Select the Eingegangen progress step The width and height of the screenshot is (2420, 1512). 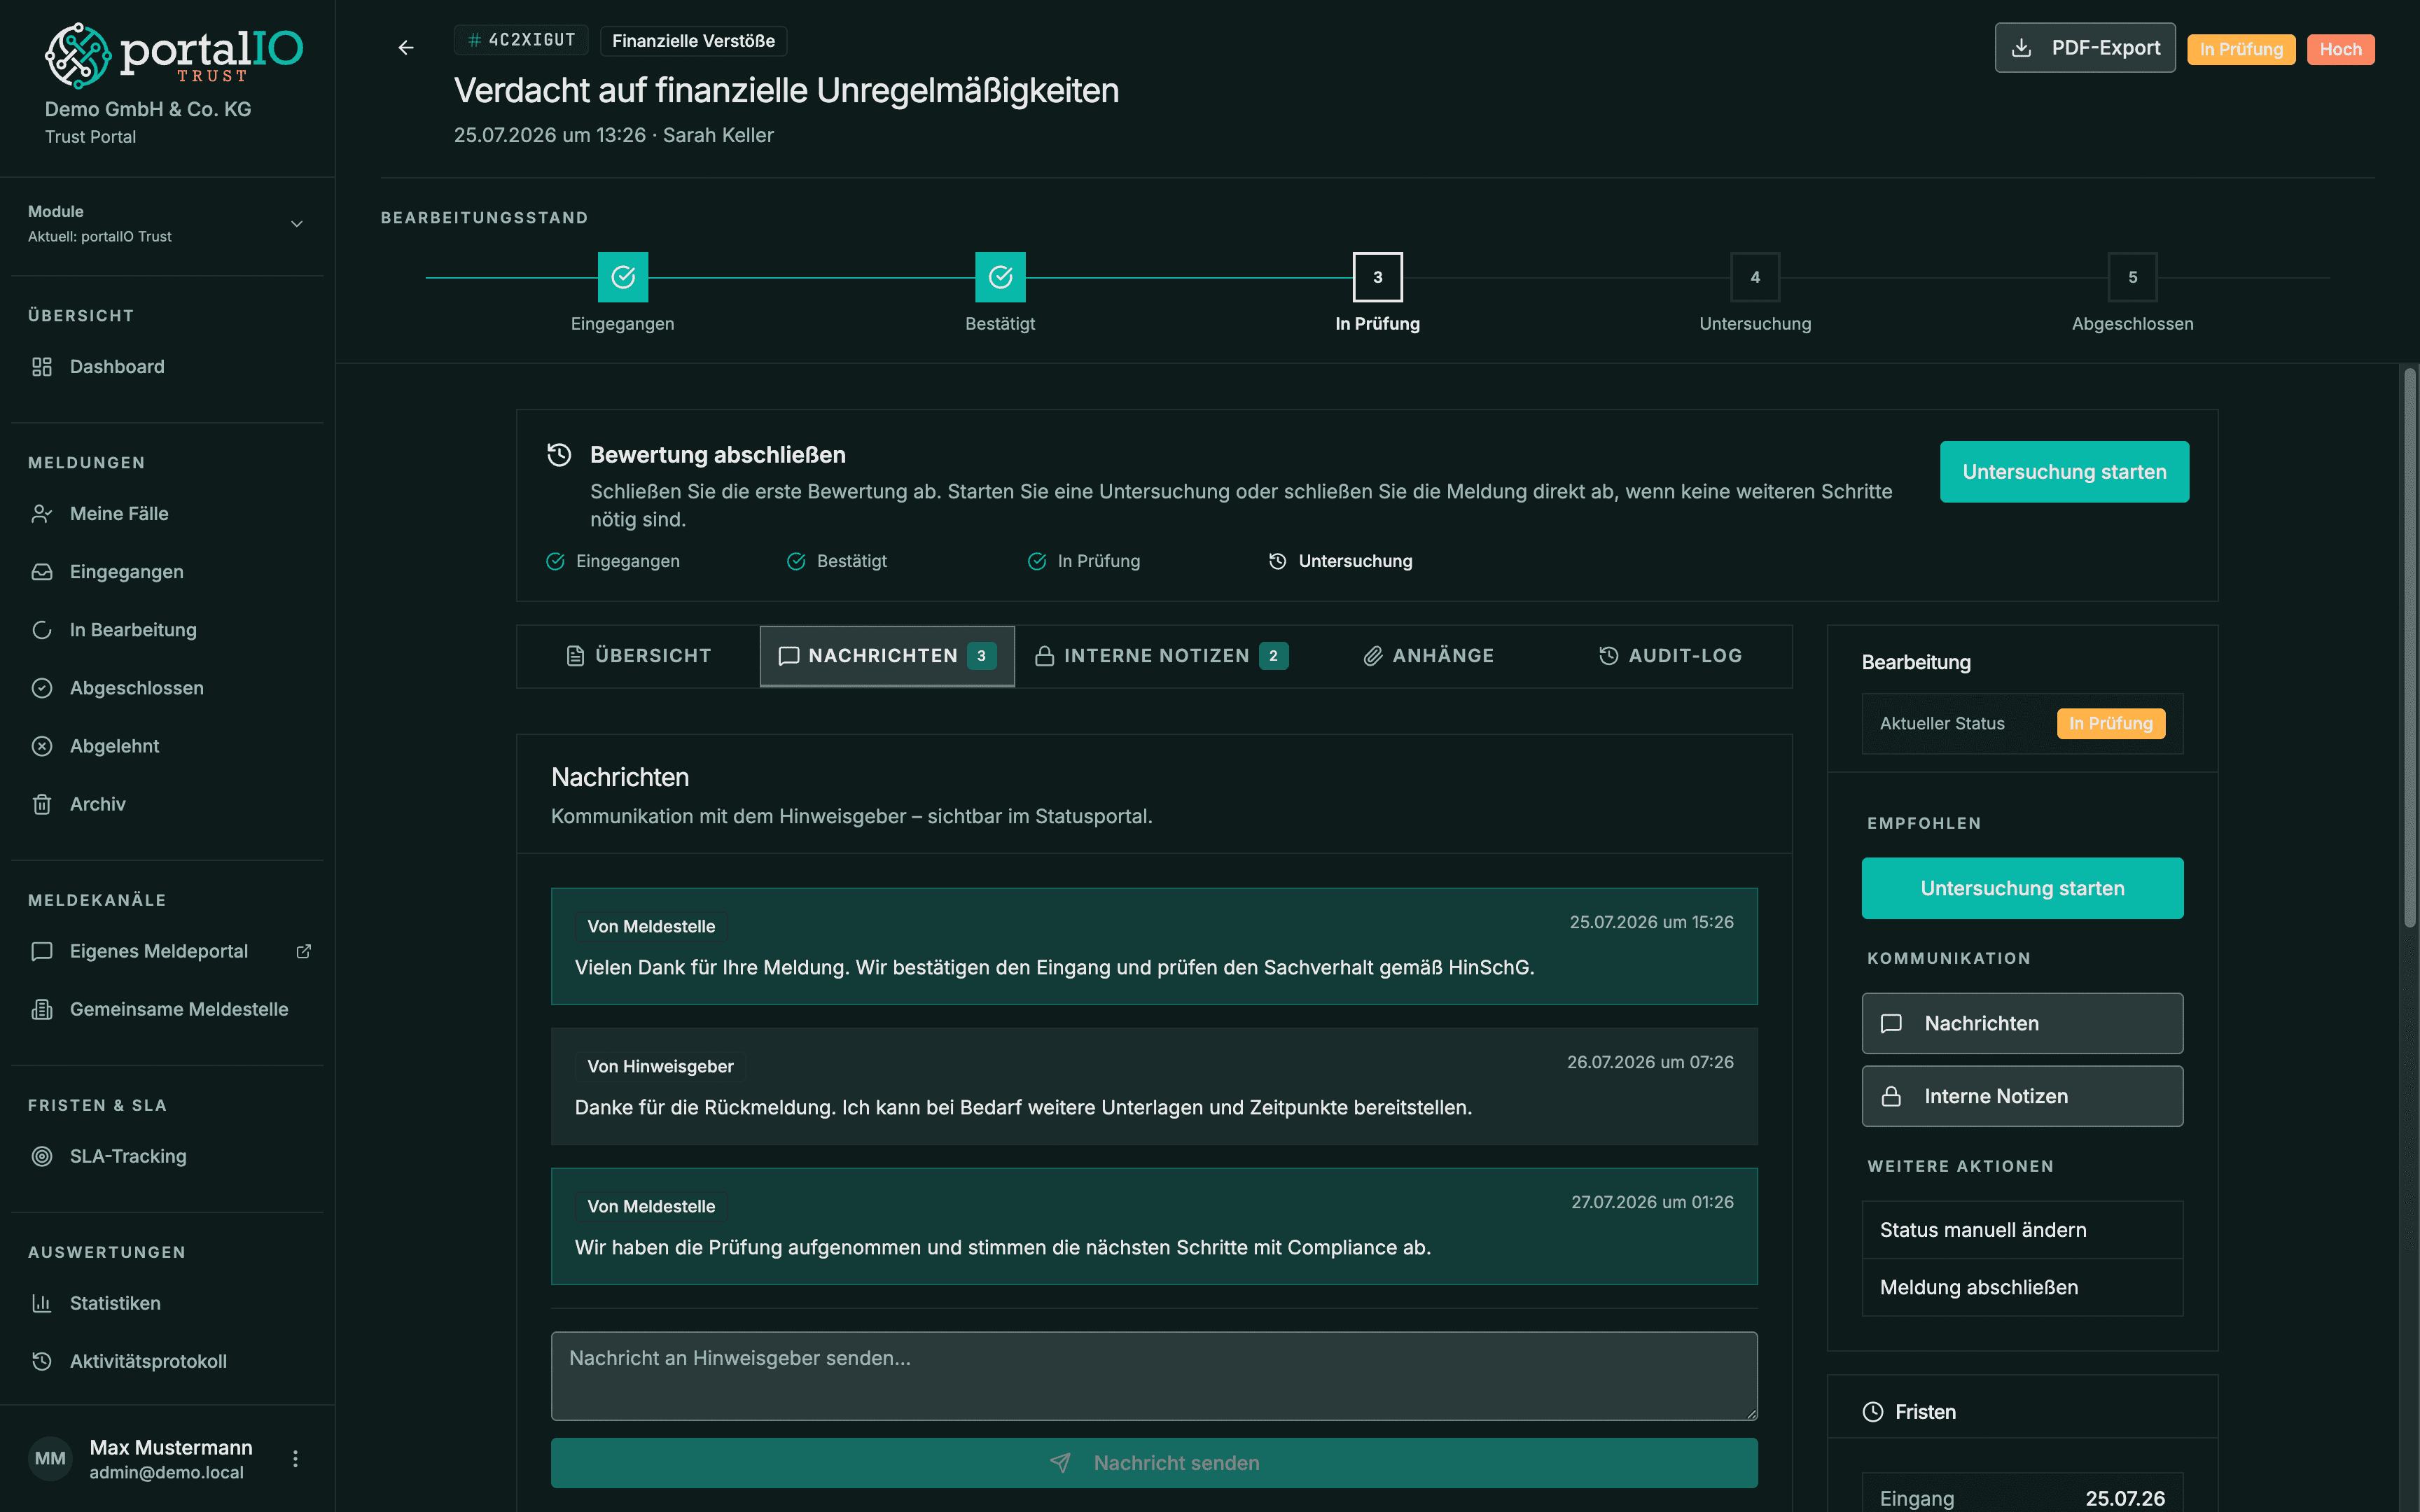[x=623, y=277]
